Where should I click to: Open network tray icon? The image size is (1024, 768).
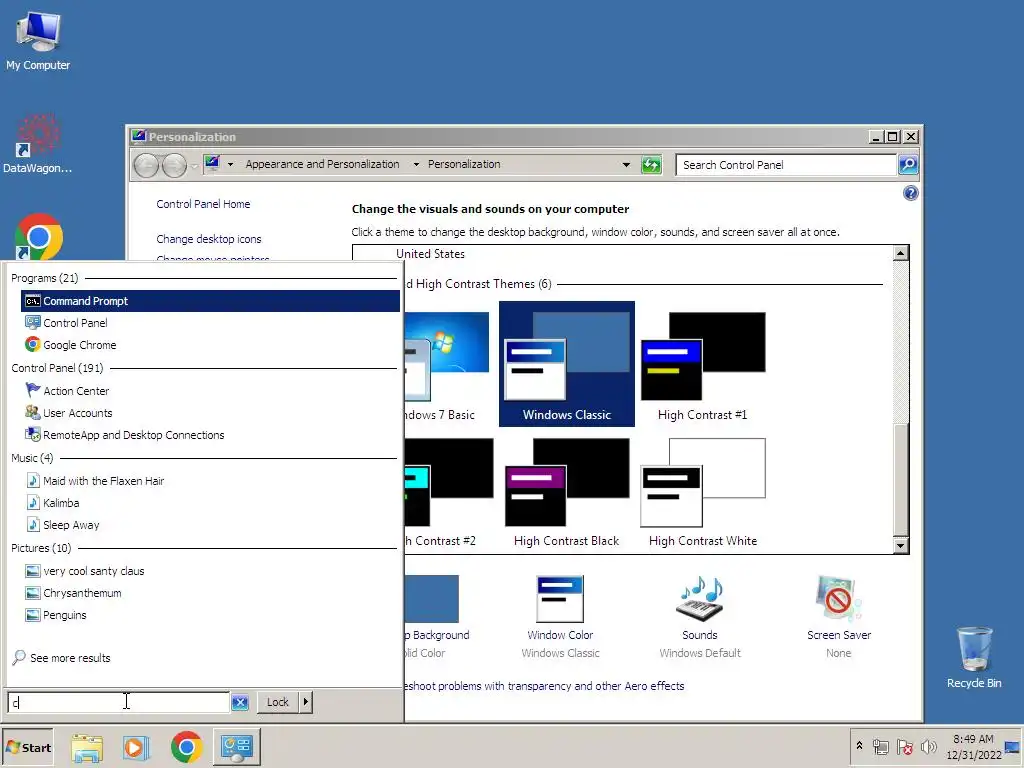pyautogui.click(x=880, y=747)
